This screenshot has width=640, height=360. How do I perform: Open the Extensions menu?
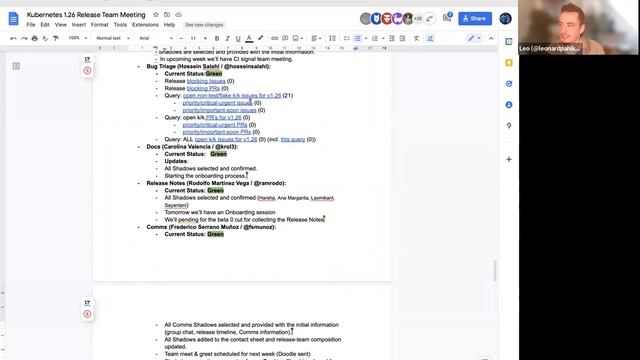145,25
